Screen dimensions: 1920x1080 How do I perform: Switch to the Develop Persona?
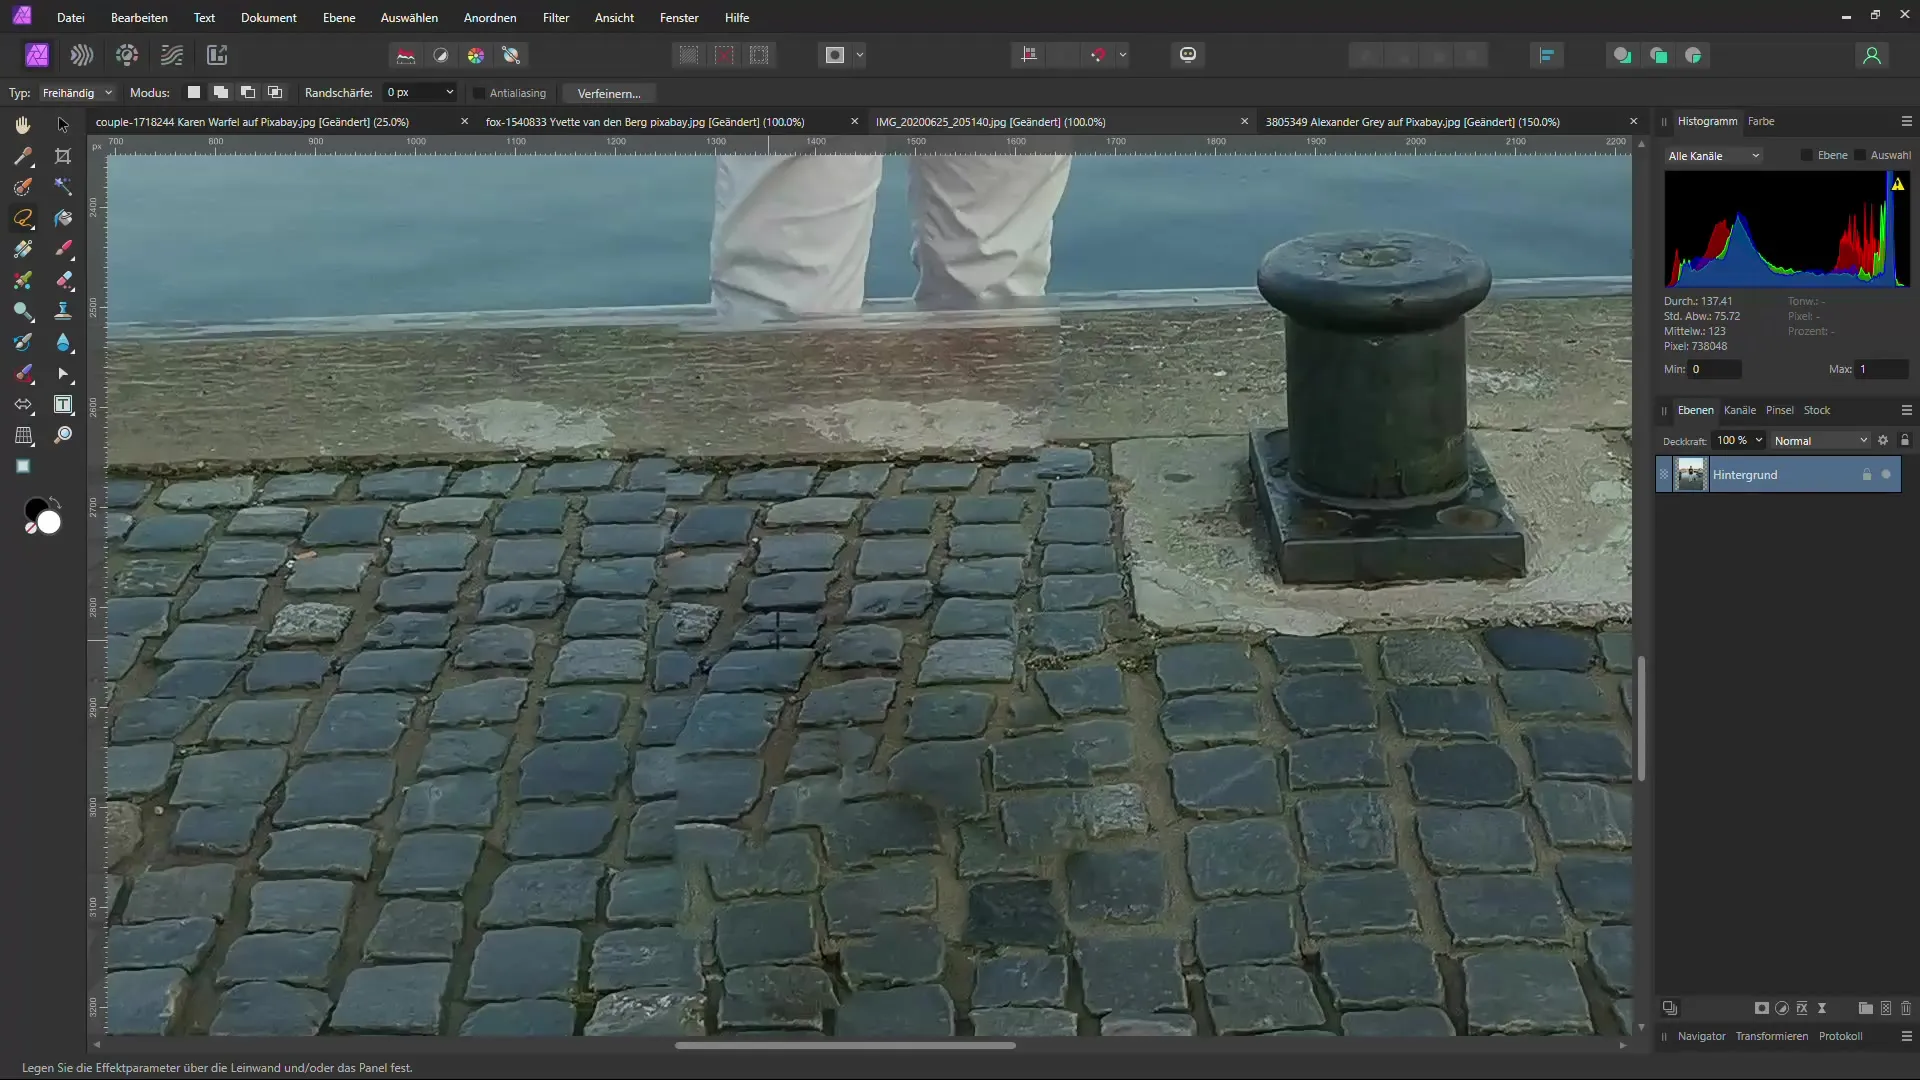click(127, 55)
